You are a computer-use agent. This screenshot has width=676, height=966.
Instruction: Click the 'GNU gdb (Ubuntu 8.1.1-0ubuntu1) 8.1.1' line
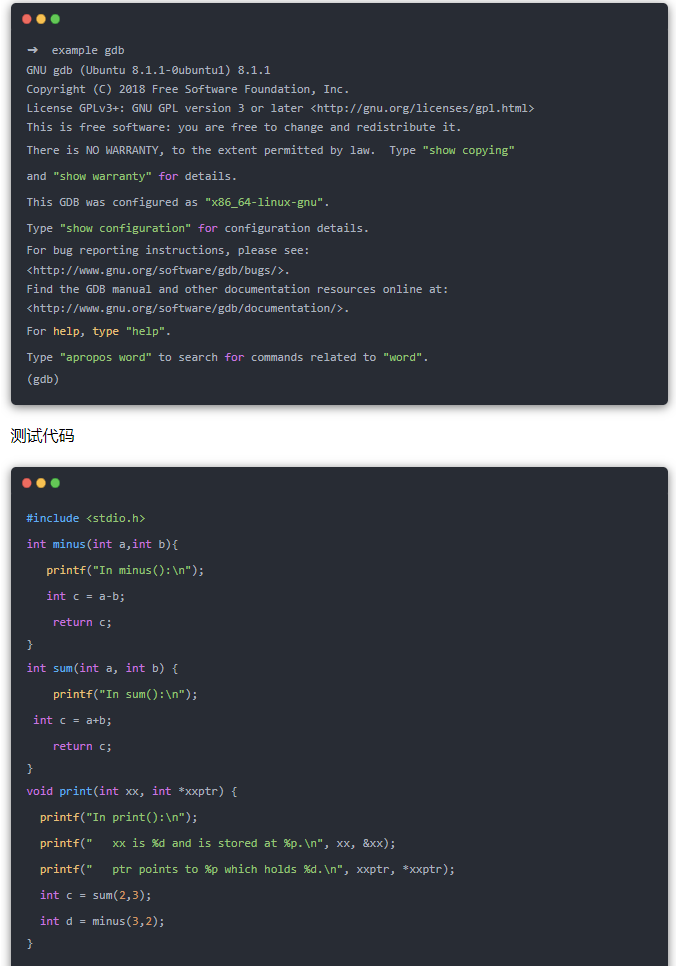tap(149, 70)
